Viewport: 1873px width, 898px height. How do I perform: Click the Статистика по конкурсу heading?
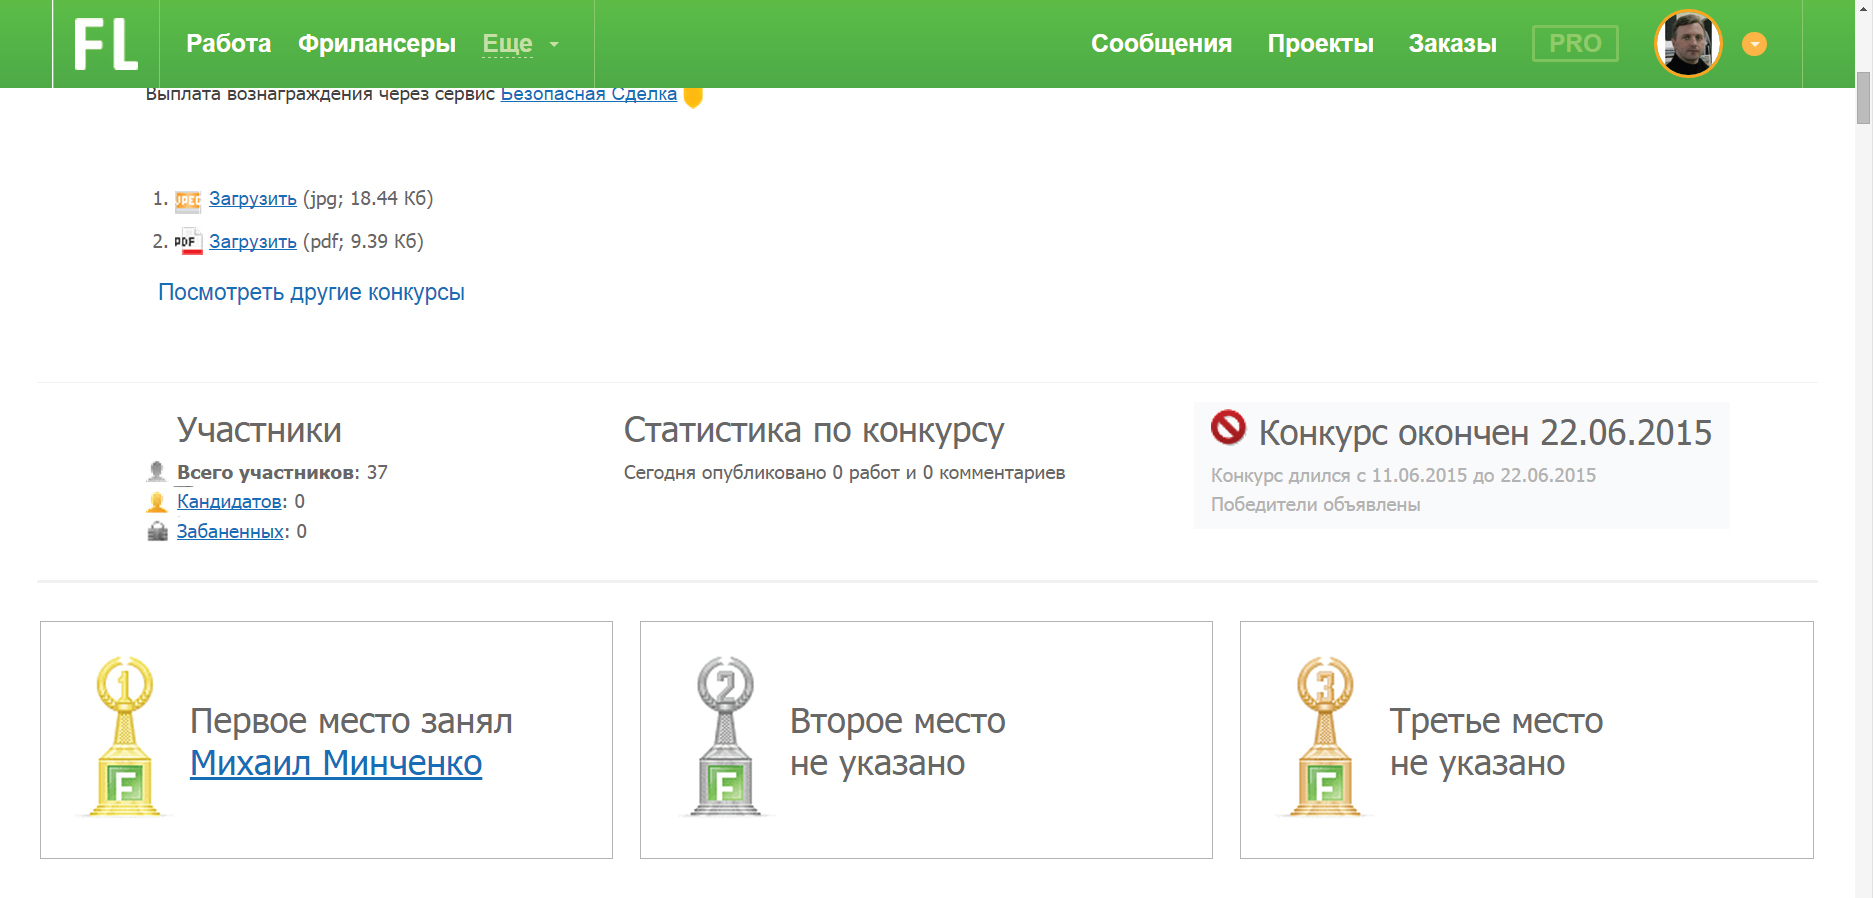pyautogui.click(x=813, y=430)
